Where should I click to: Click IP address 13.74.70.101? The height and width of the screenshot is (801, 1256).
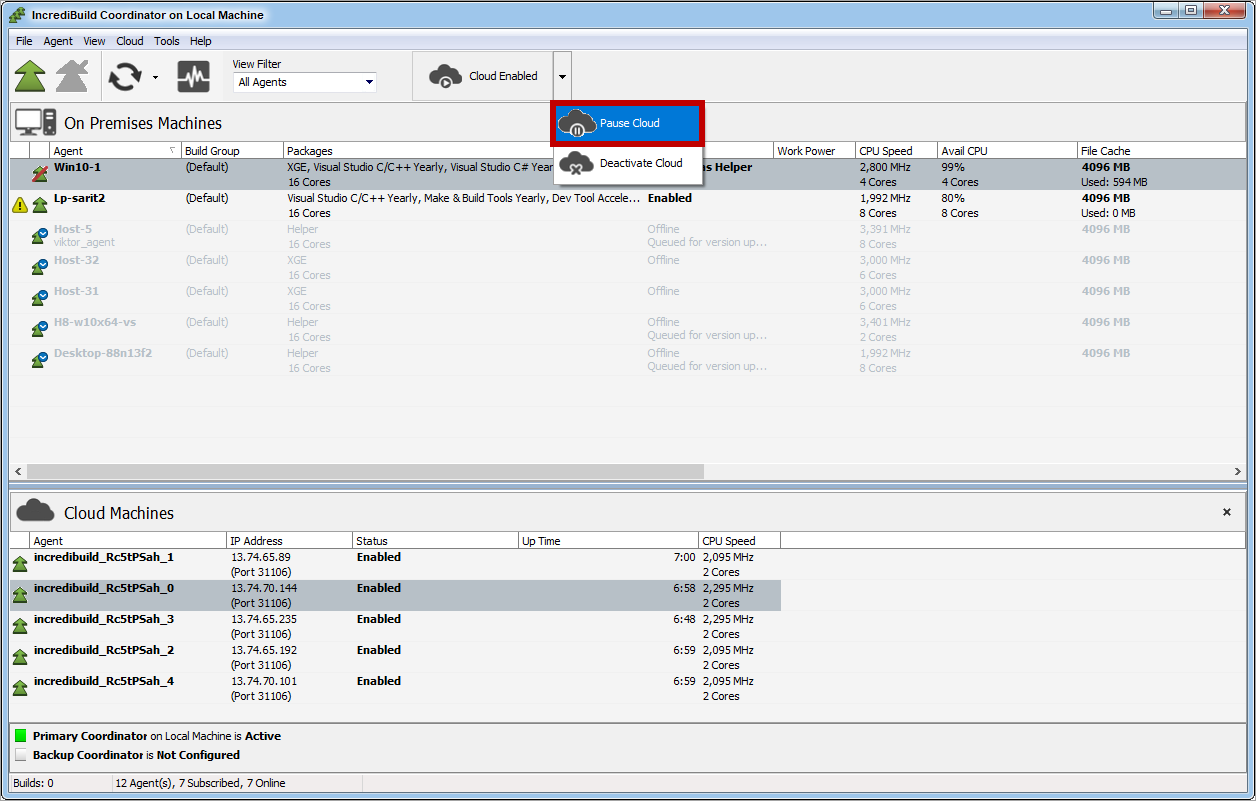pos(264,681)
